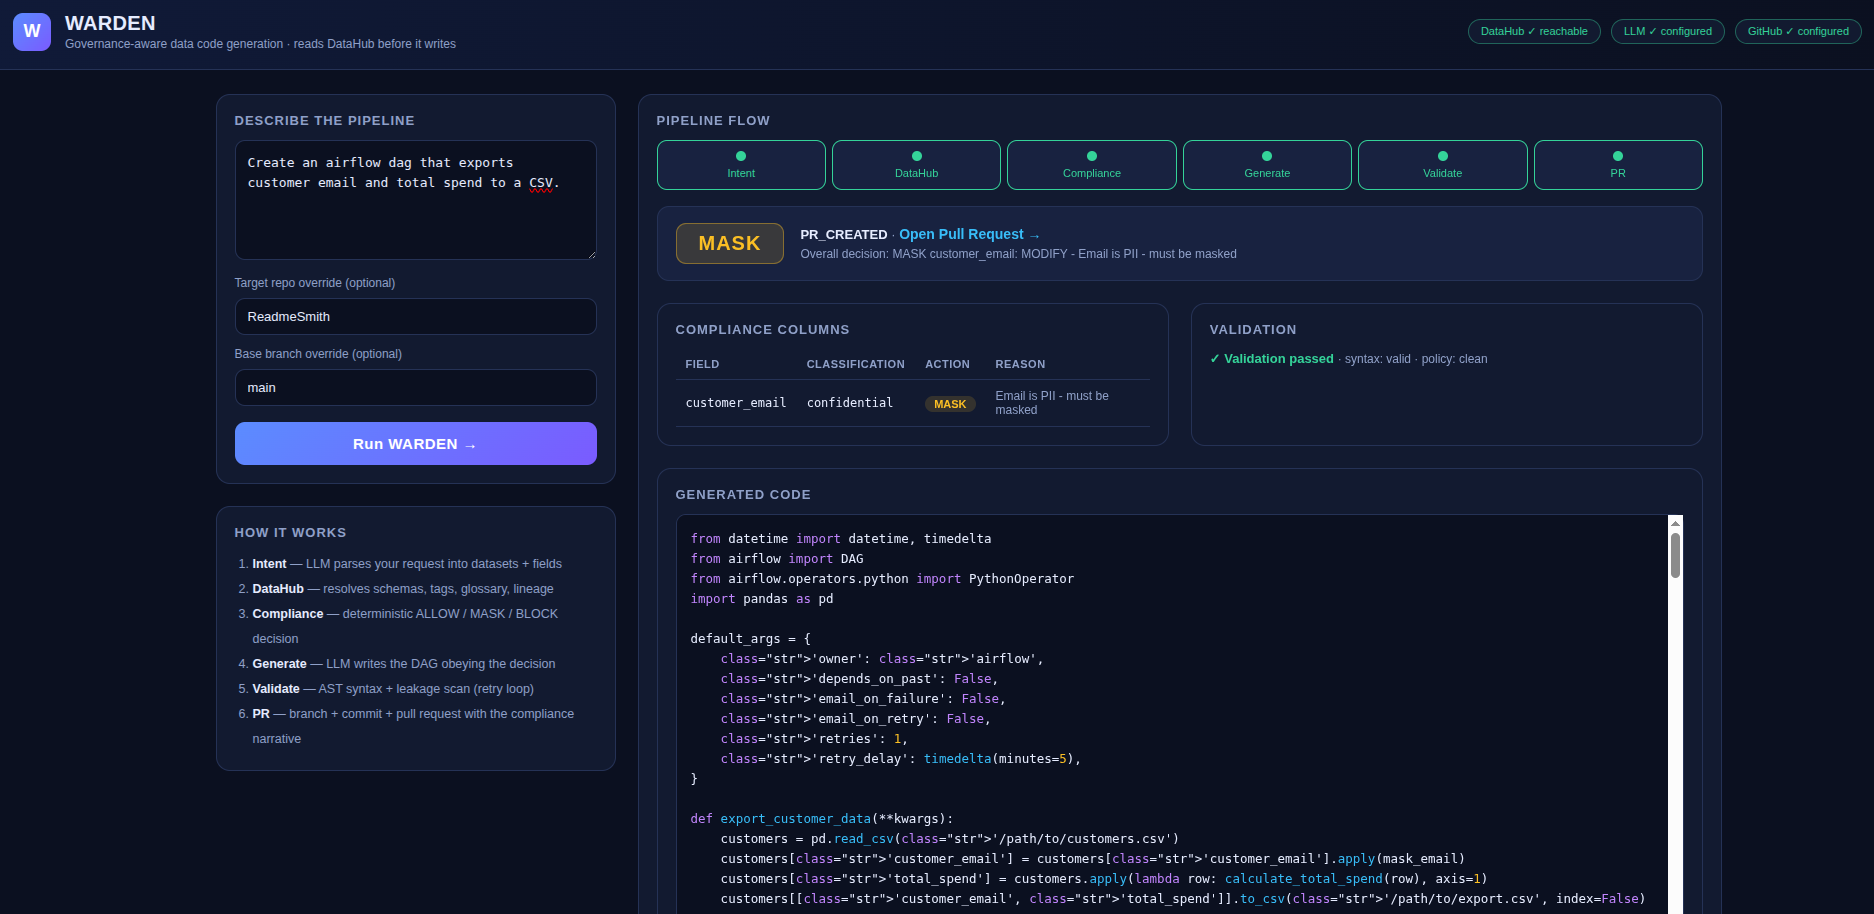Click the 'Validation passed' status text
The height and width of the screenshot is (914, 1874).
[1272, 359]
